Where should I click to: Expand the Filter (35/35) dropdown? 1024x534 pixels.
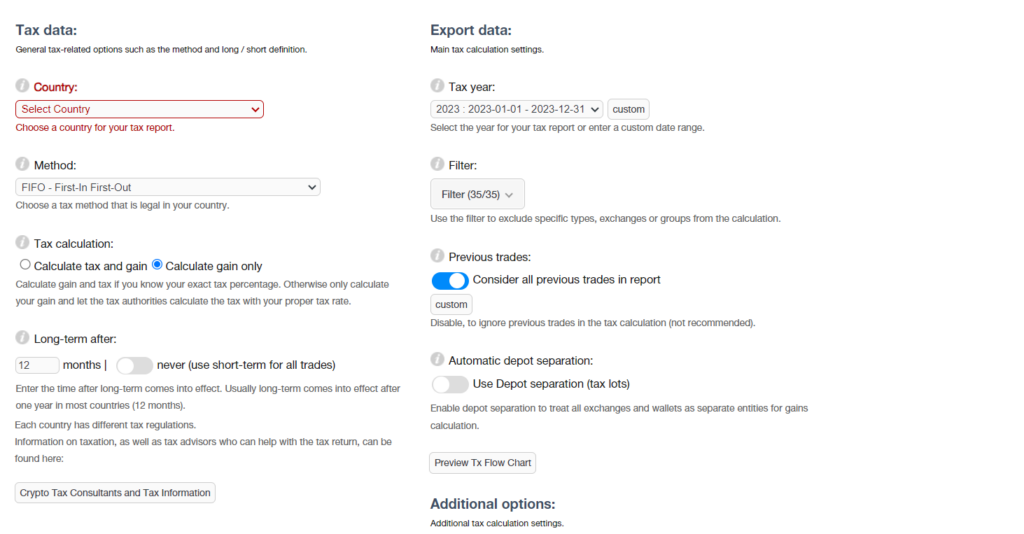point(477,194)
